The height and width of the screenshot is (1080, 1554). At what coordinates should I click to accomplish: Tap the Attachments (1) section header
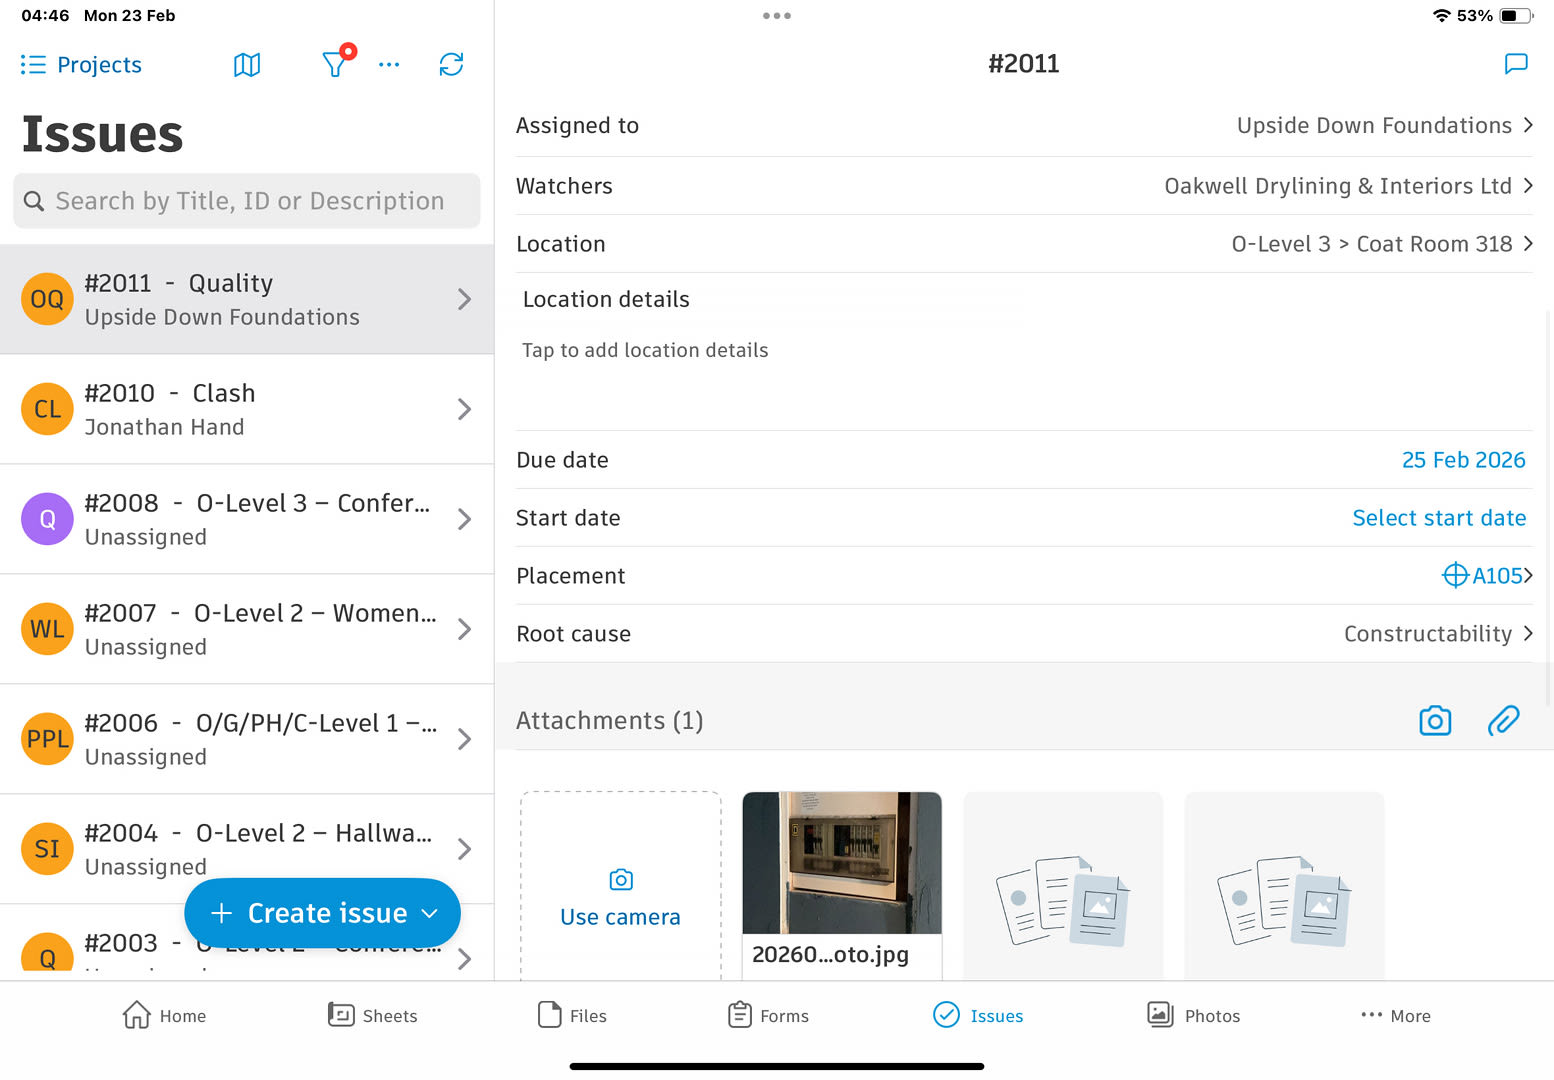point(609,721)
